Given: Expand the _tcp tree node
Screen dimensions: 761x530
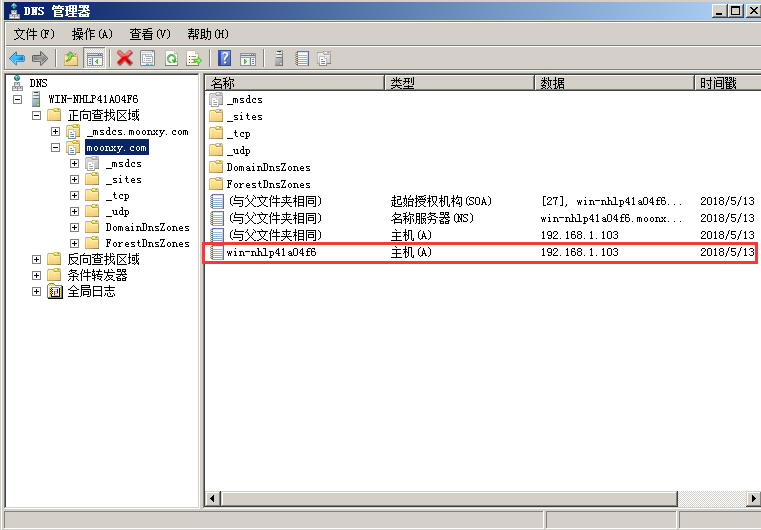Looking at the screenshot, I should (x=74, y=196).
